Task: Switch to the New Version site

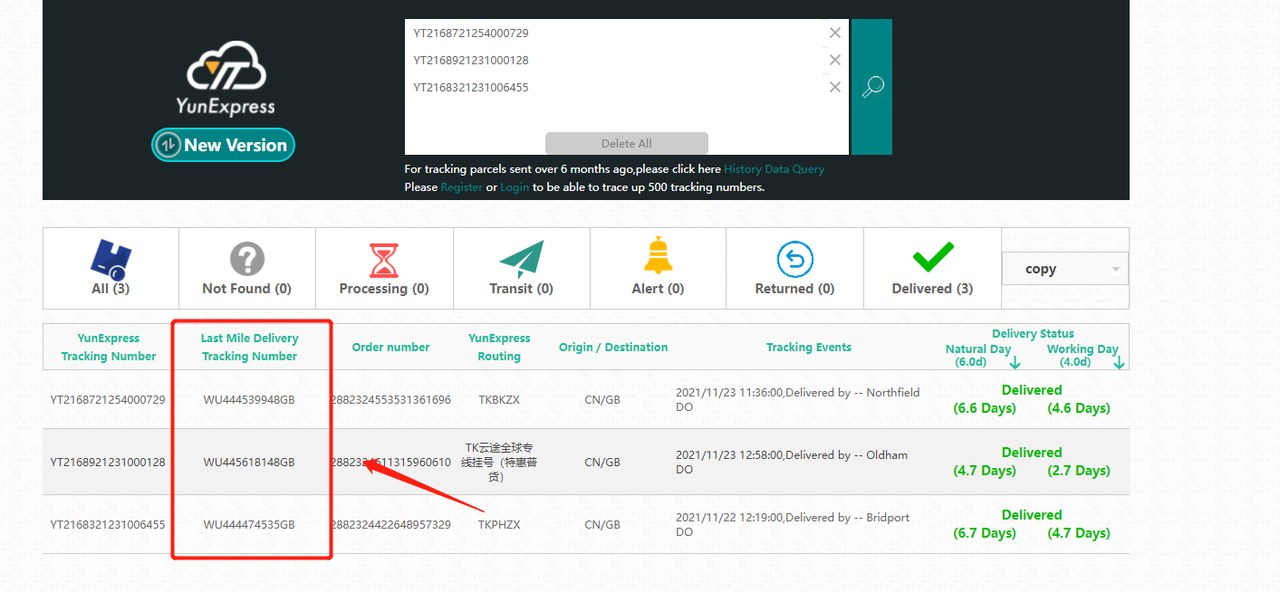Action: 223,145
